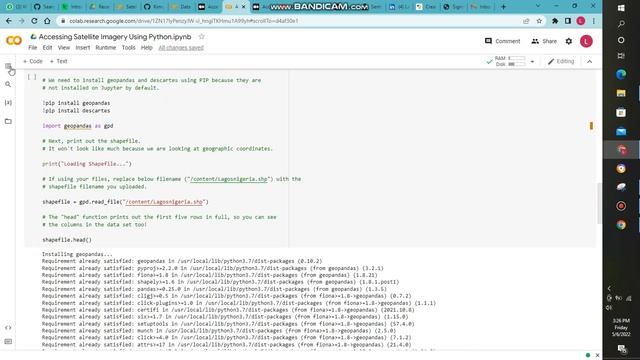This screenshot has width=640, height=360.
Task: Open the Tools menu
Action: 128,48
